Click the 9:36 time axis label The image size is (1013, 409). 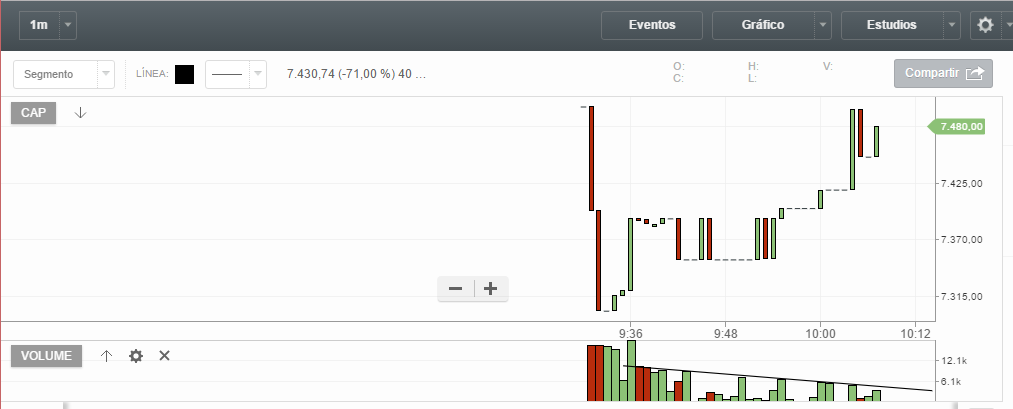click(x=631, y=334)
